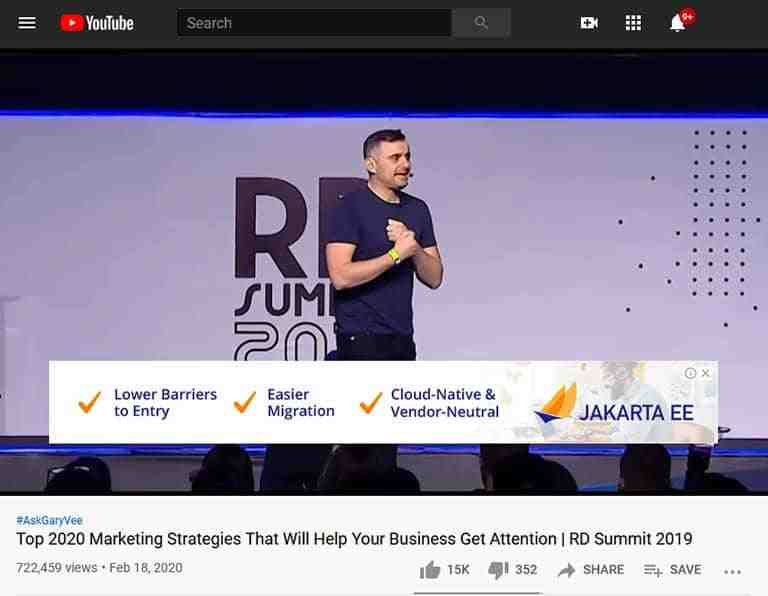Open the create video camera icon
Image resolution: width=768 pixels, height=596 pixels.
click(589, 23)
